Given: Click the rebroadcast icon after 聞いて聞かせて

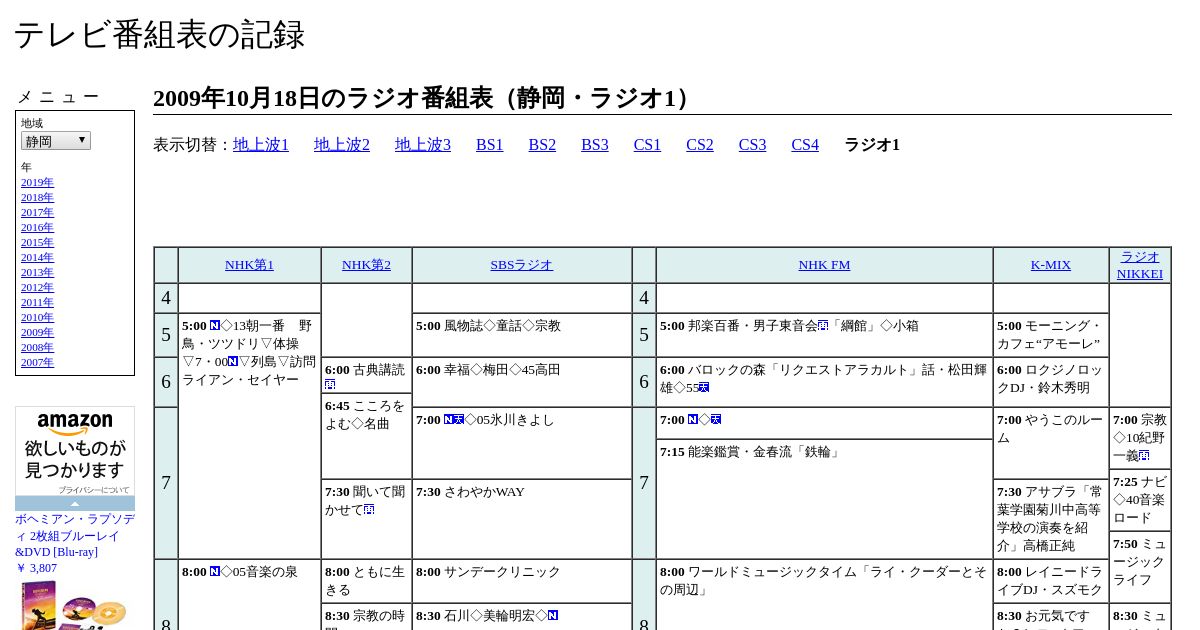Looking at the screenshot, I should [x=369, y=510].
